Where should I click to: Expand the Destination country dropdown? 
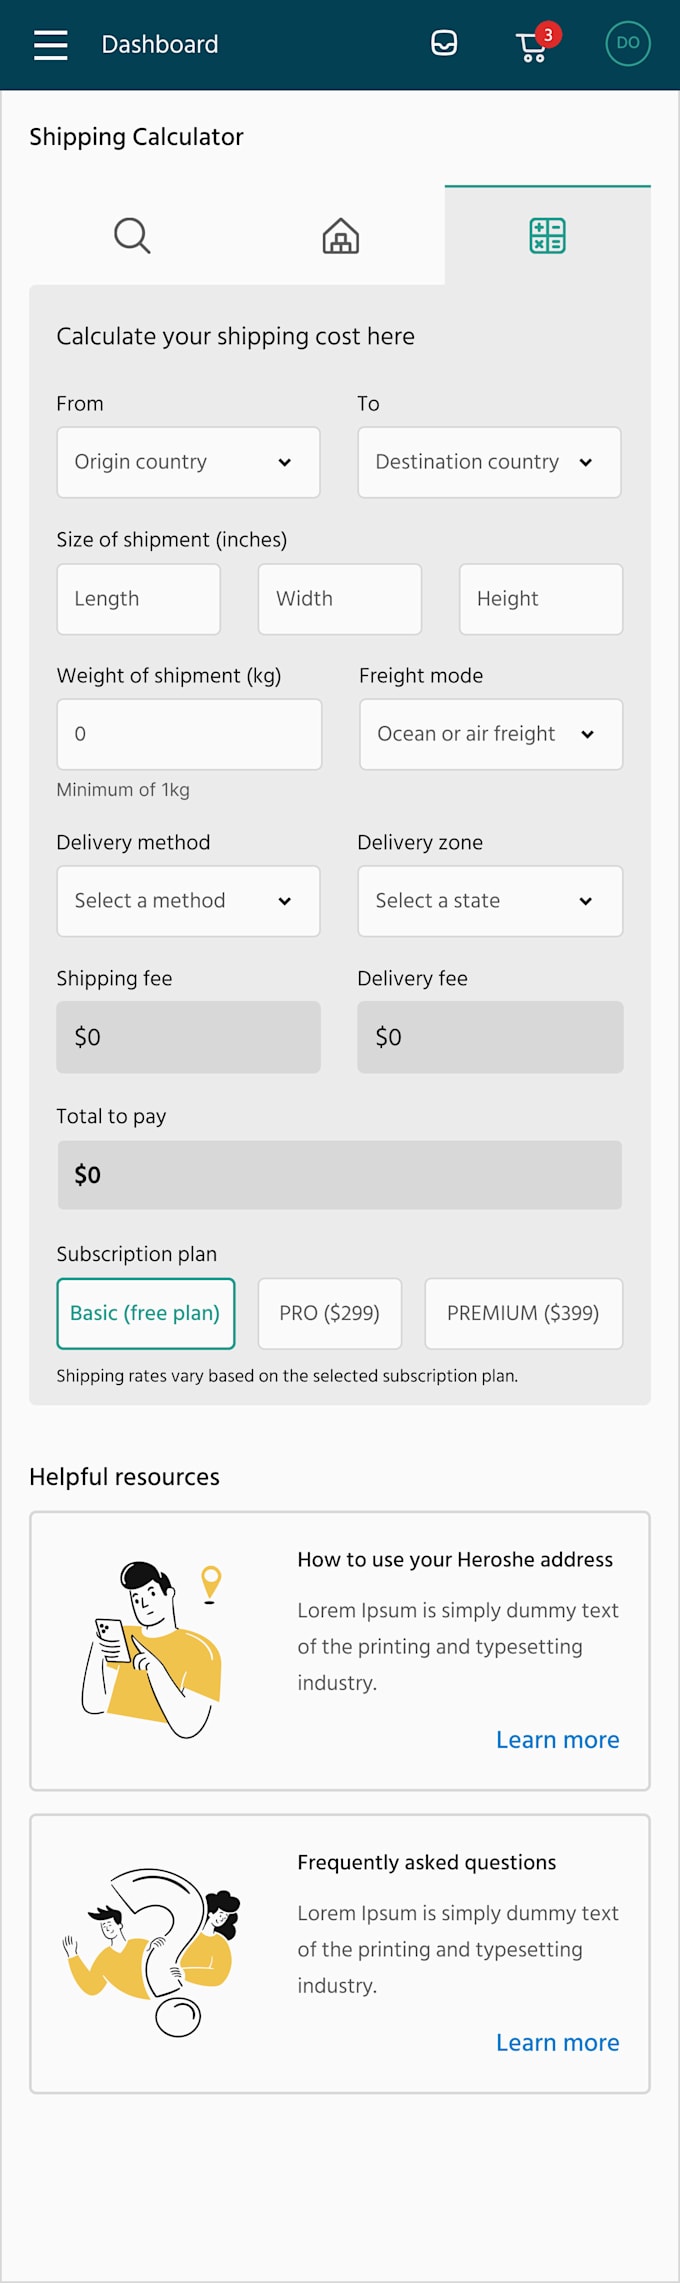tap(490, 462)
